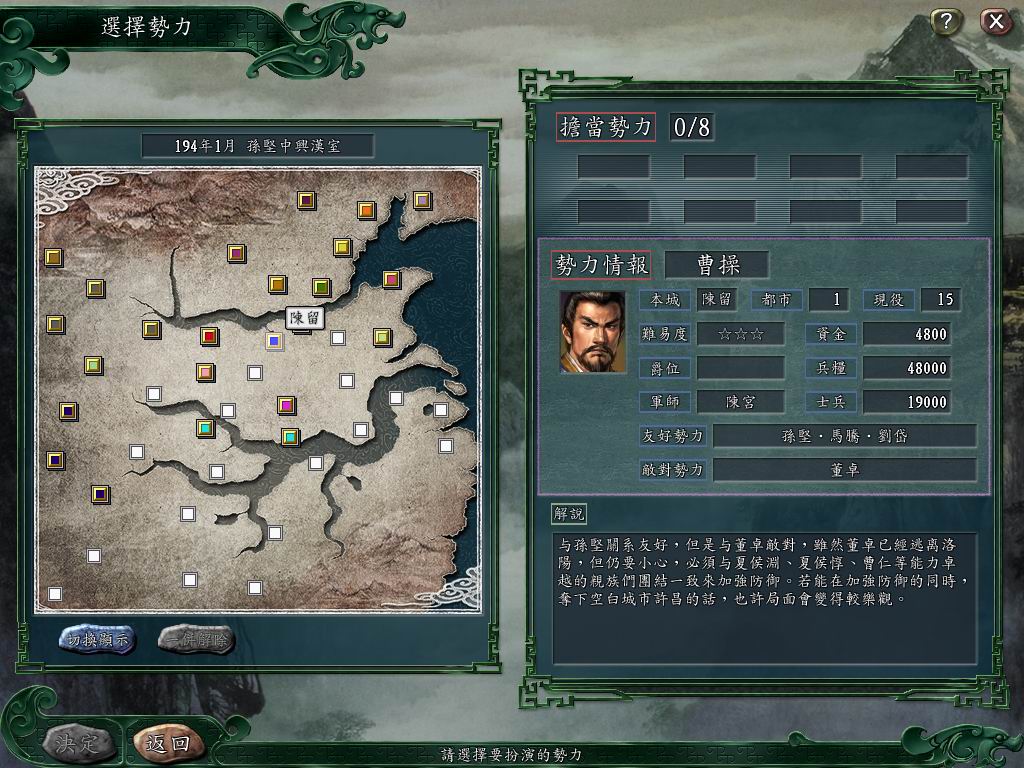Choose the magenta faction city marker
The height and width of the screenshot is (768, 1024).
pyautogui.click(x=286, y=405)
